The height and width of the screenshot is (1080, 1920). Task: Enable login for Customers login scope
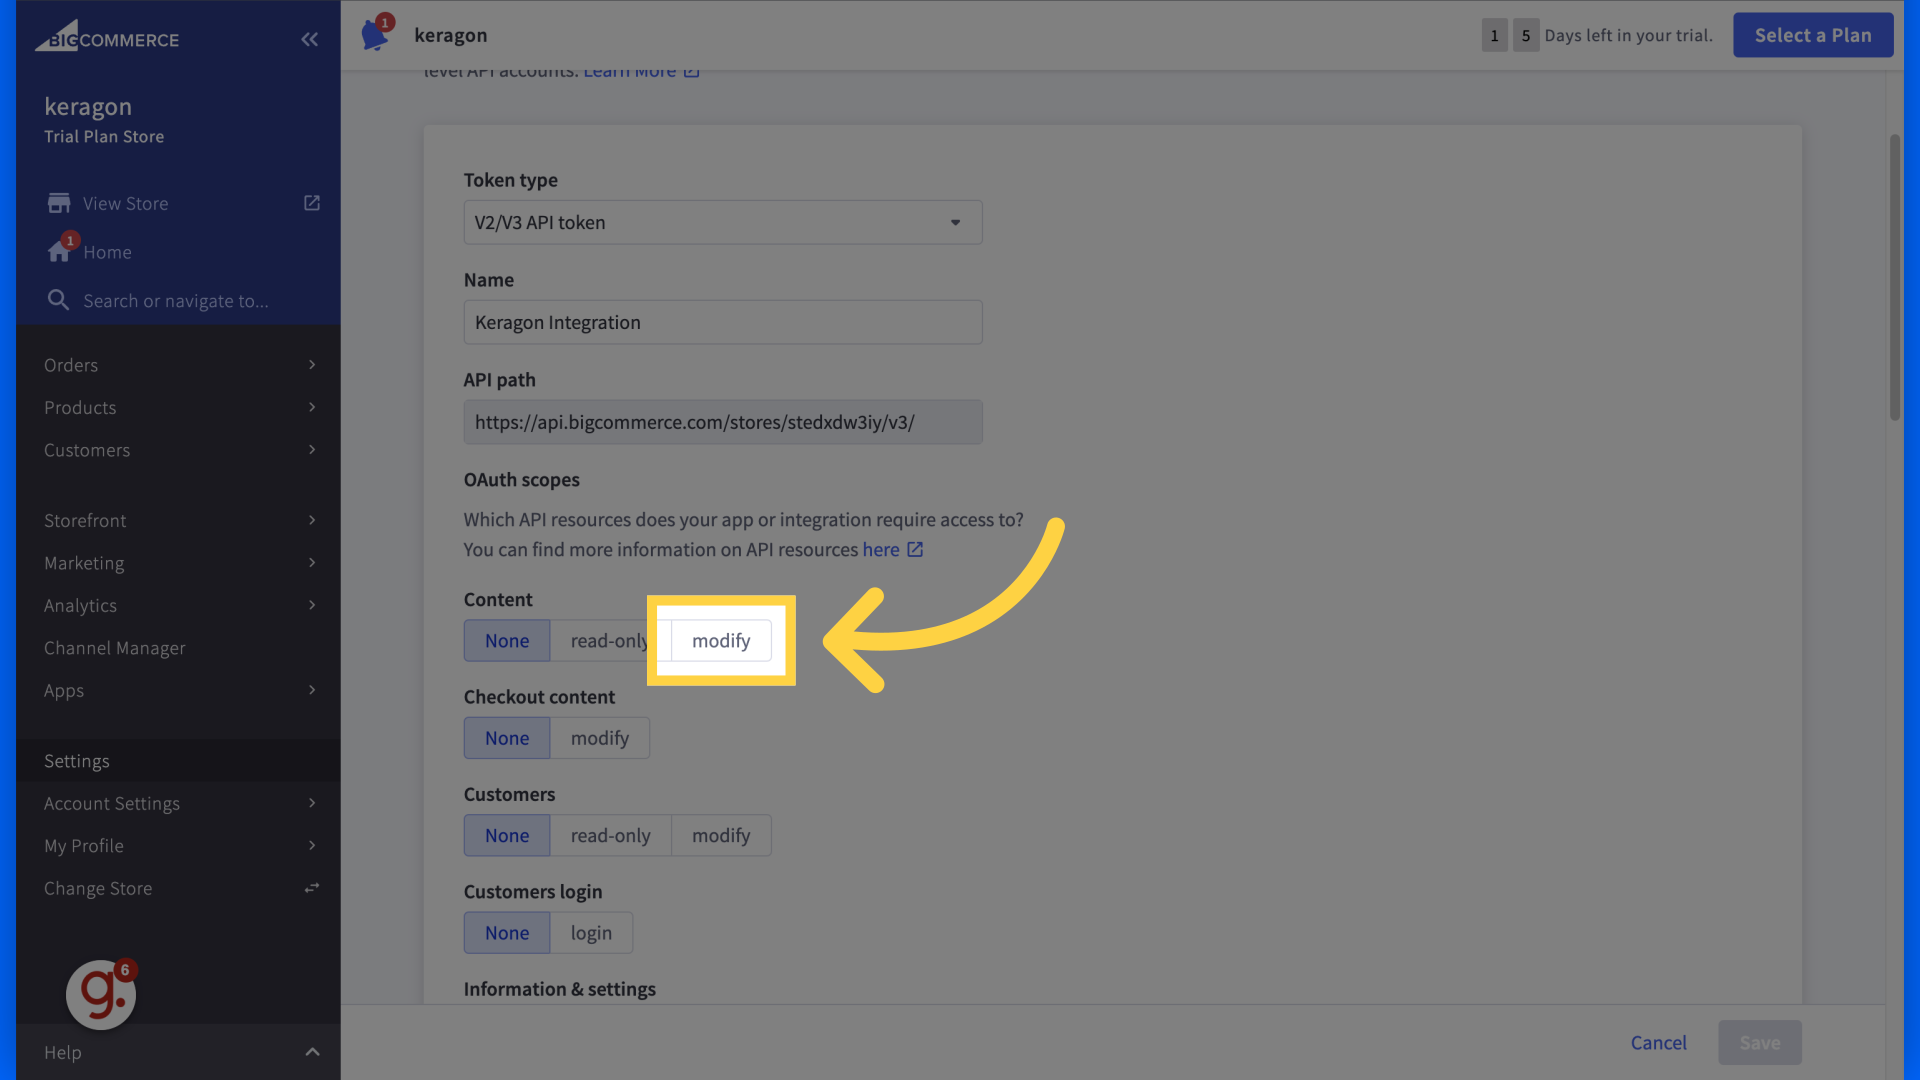(x=591, y=932)
